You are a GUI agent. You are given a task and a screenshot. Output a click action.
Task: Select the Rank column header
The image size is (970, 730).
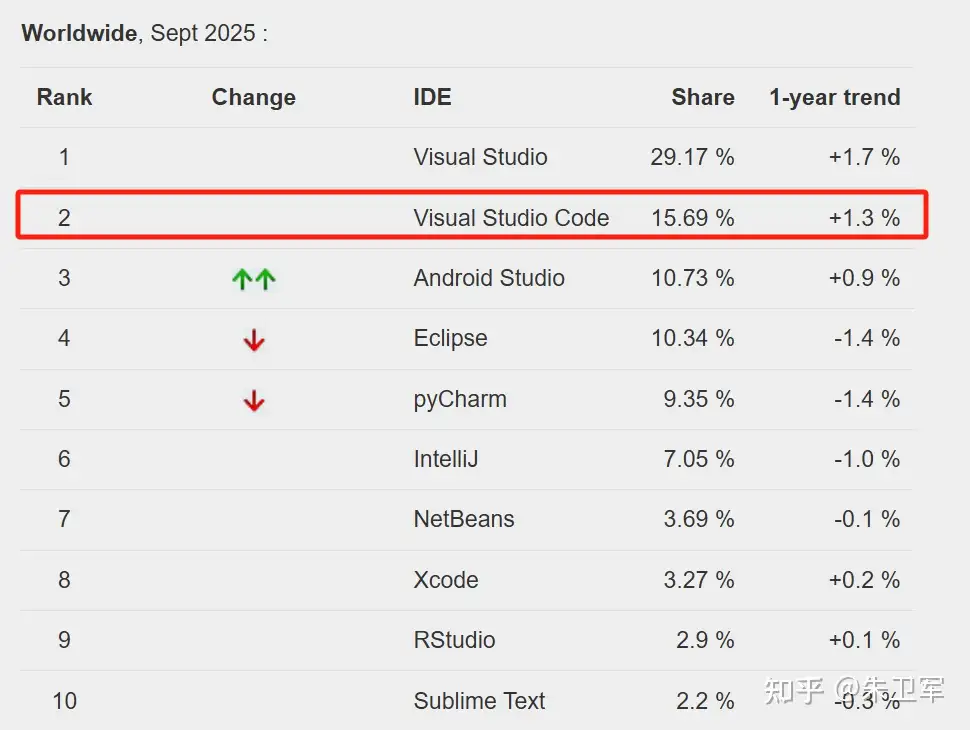[x=64, y=97]
